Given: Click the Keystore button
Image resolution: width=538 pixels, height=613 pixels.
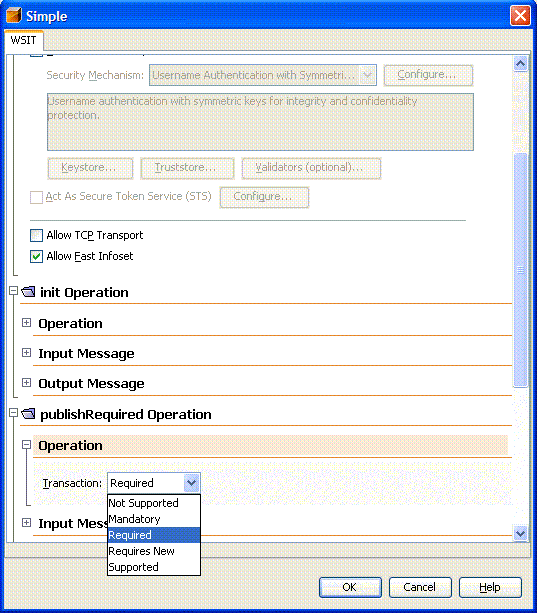Looking at the screenshot, I should pos(90,168).
